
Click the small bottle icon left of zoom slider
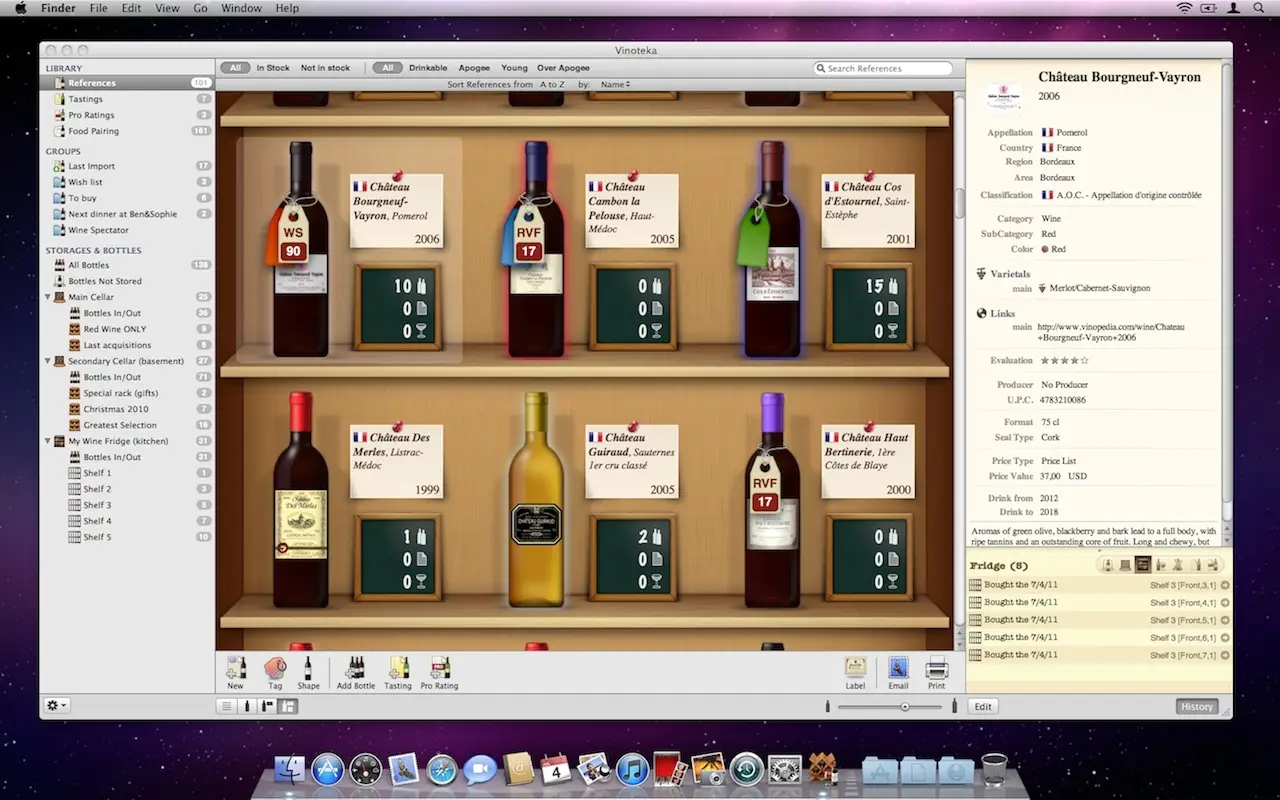click(x=827, y=706)
